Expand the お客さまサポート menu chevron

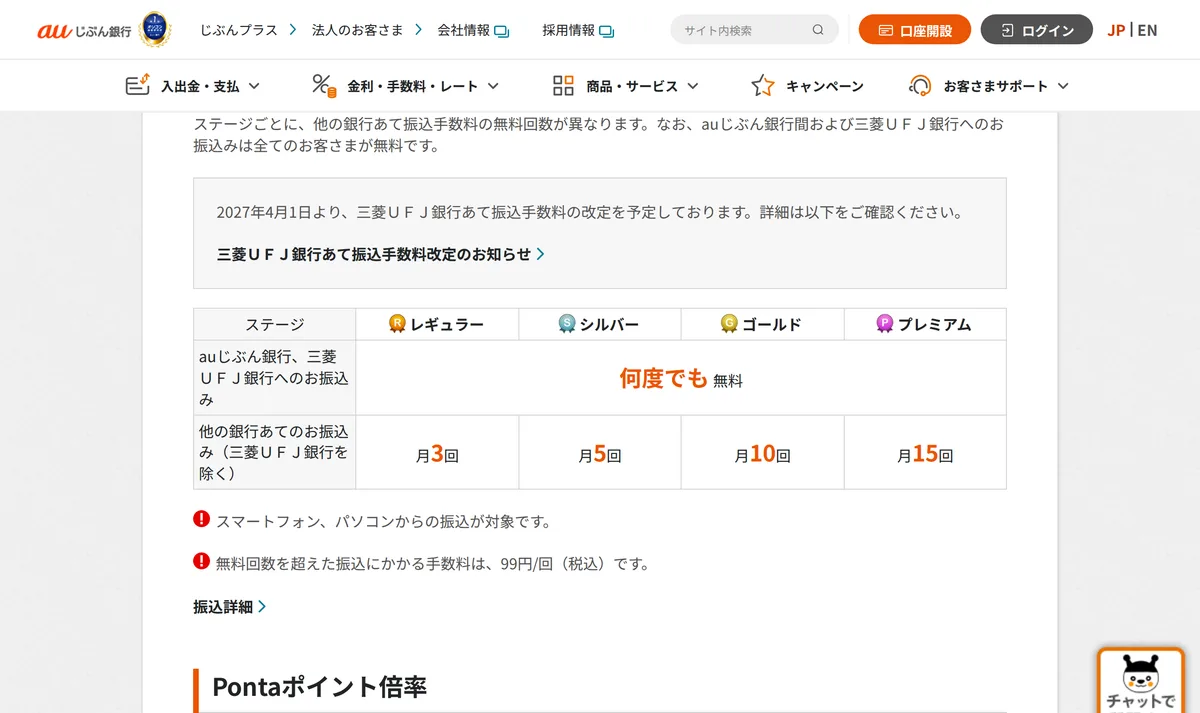pyautogui.click(x=1063, y=86)
